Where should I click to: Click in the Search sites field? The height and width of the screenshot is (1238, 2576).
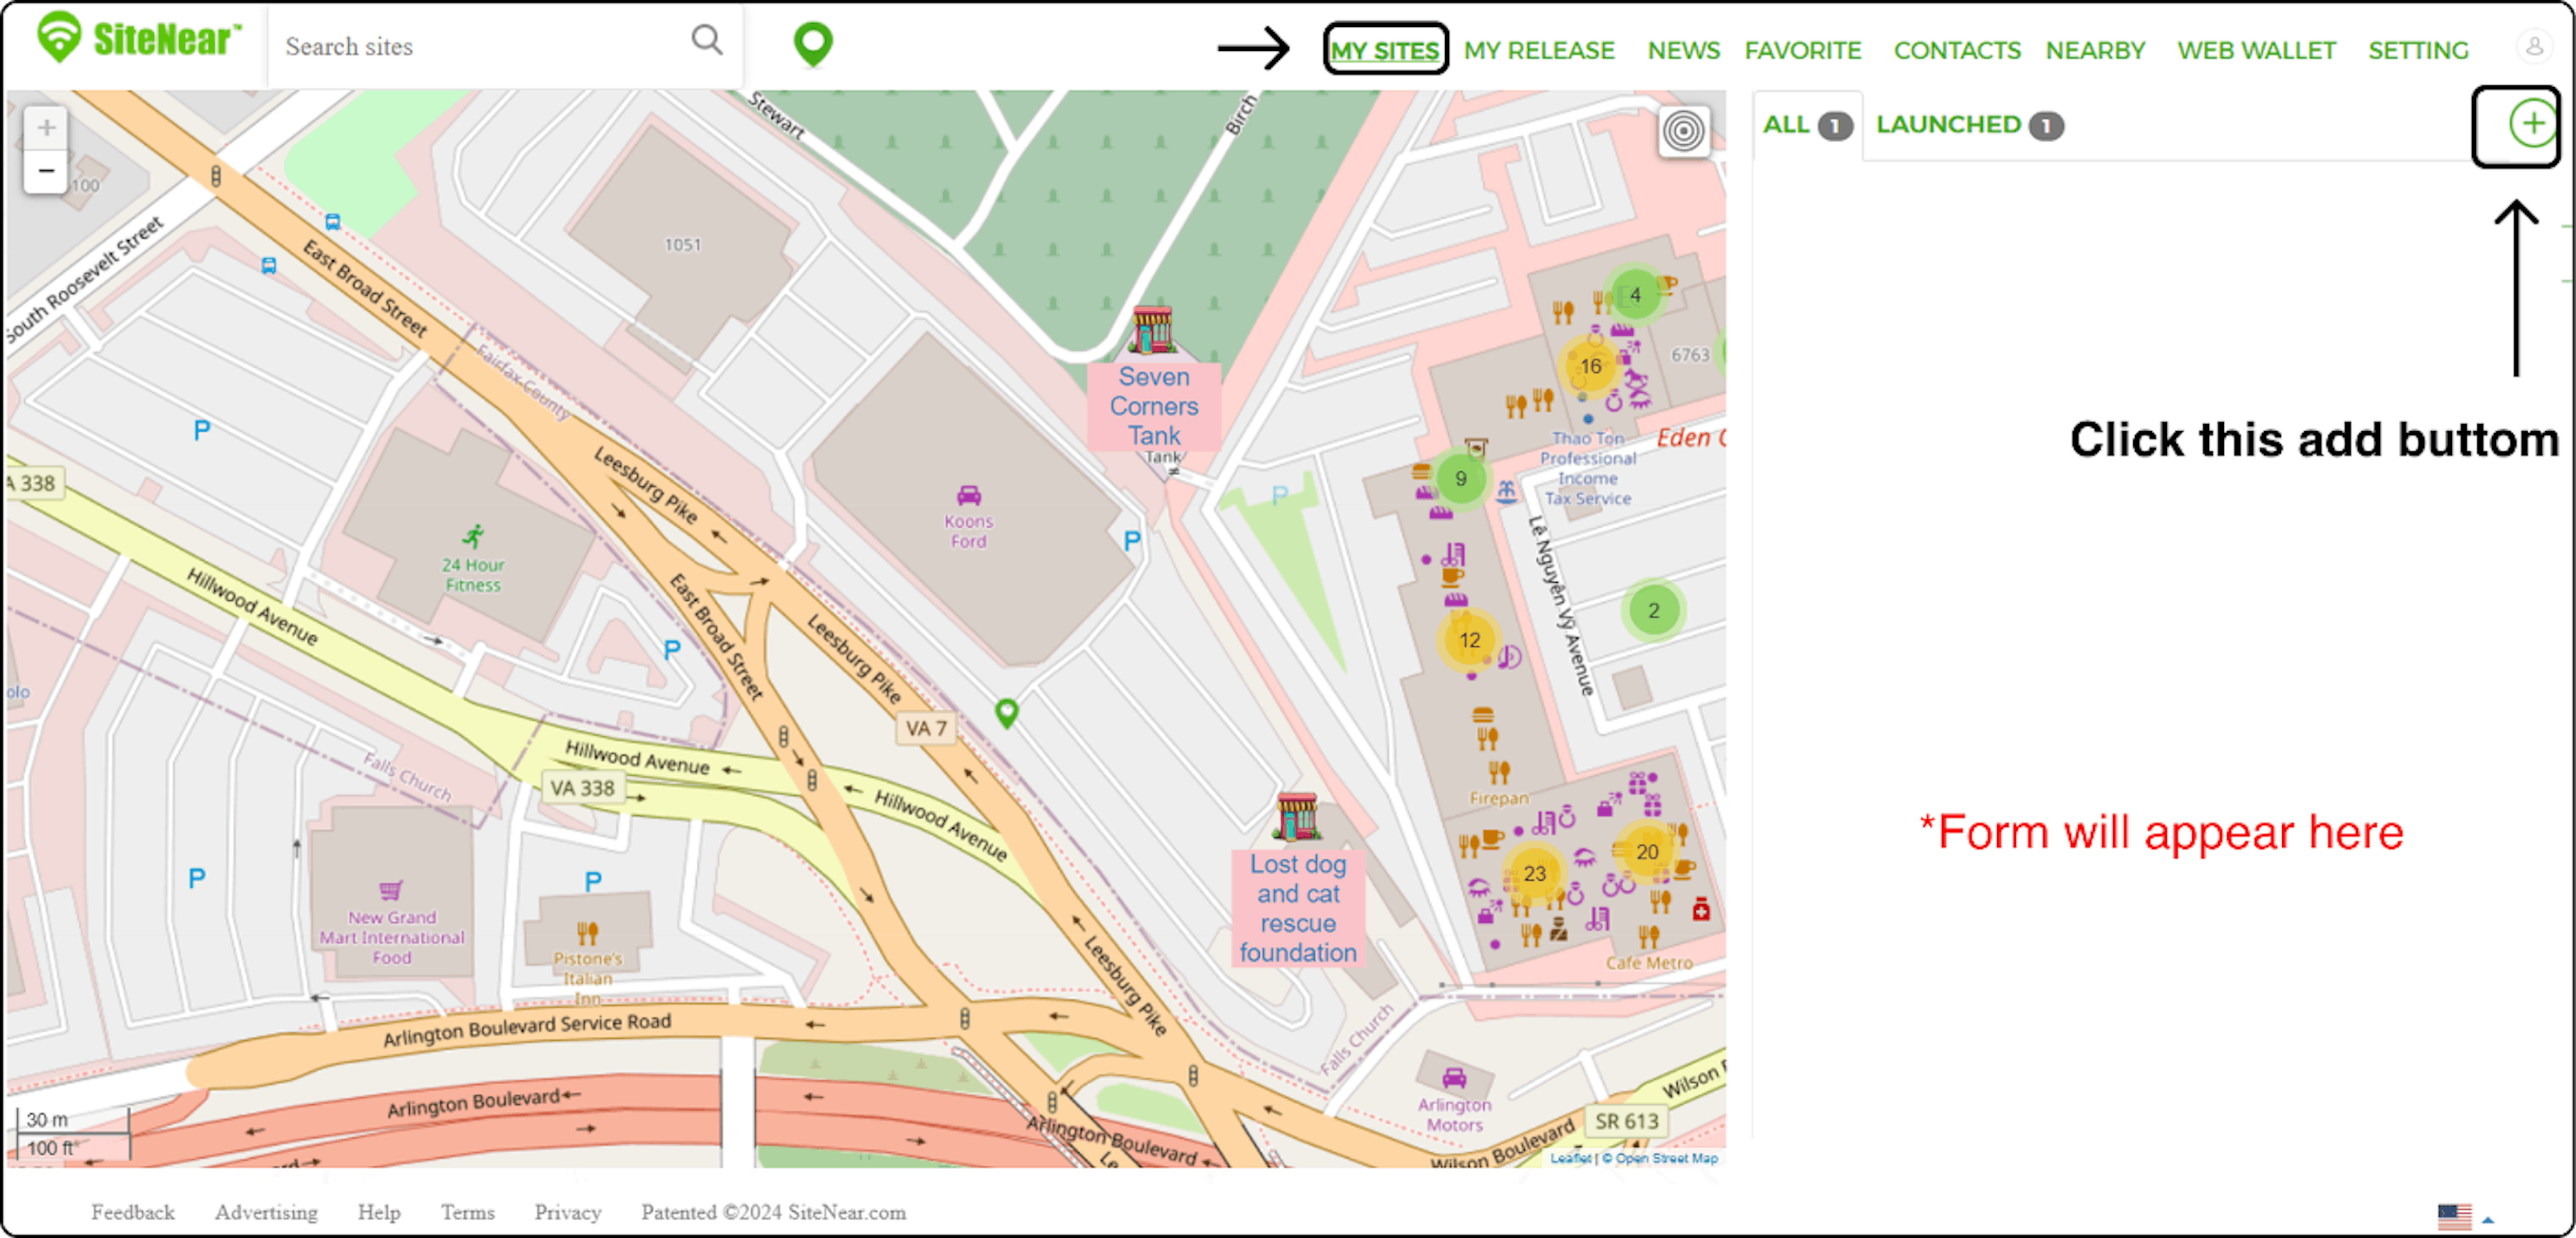click(470, 46)
